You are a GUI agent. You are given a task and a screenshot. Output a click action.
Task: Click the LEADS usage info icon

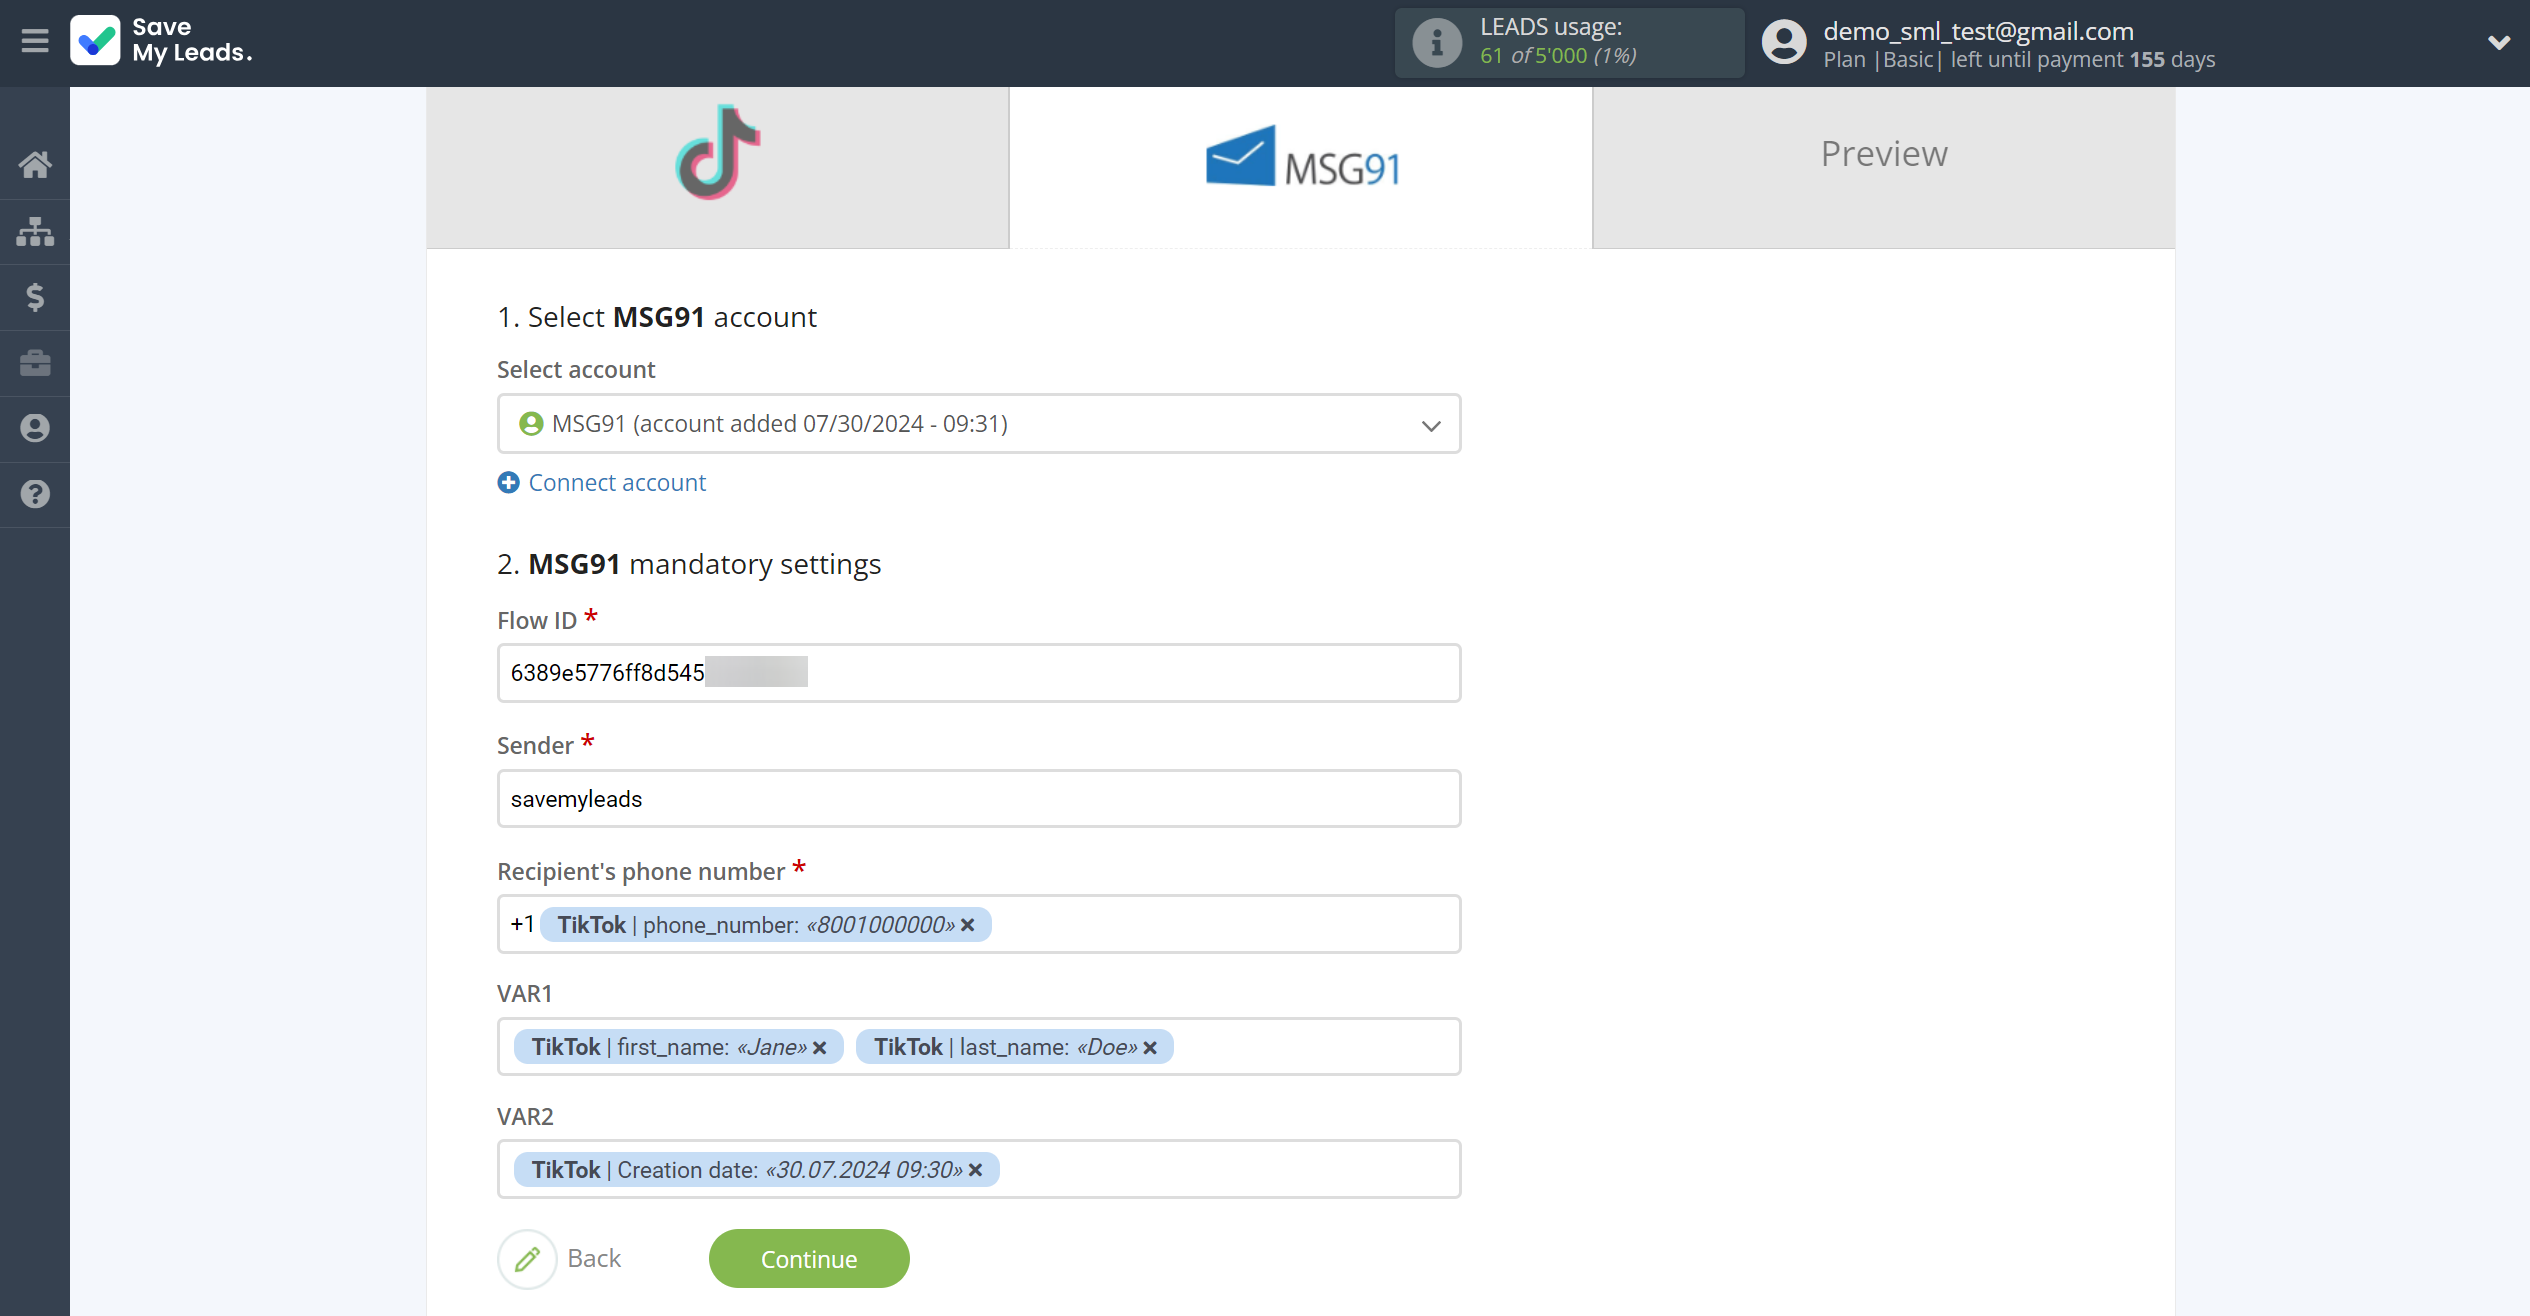point(1436,43)
